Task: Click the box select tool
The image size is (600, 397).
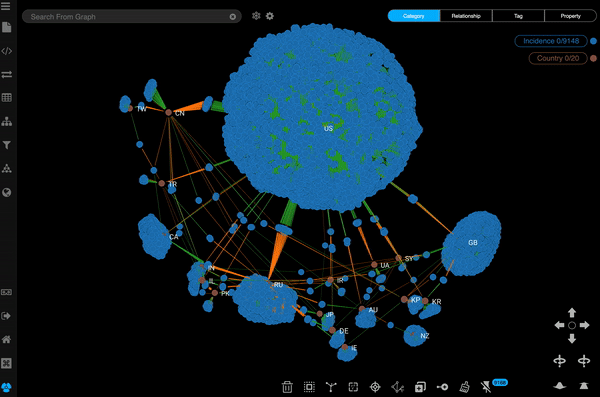Action: (x=309, y=387)
